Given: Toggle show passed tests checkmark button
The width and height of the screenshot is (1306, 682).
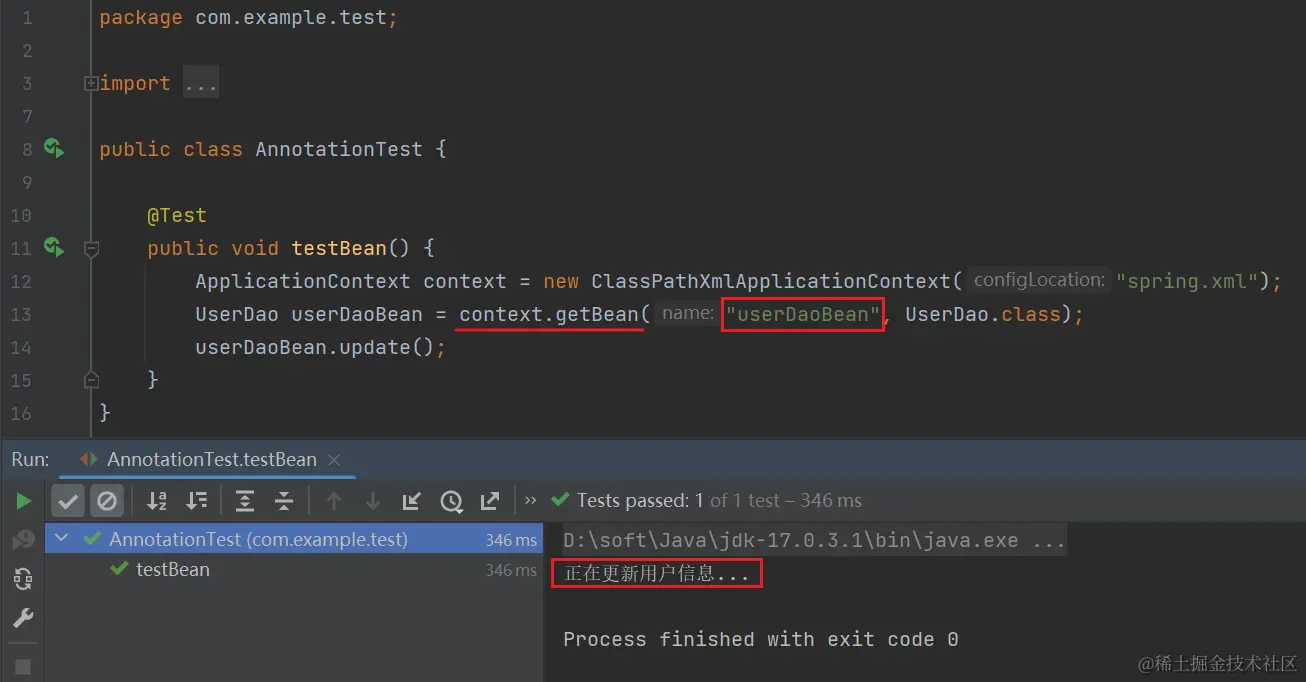Looking at the screenshot, I should pyautogui.click(x=68, y=500).
